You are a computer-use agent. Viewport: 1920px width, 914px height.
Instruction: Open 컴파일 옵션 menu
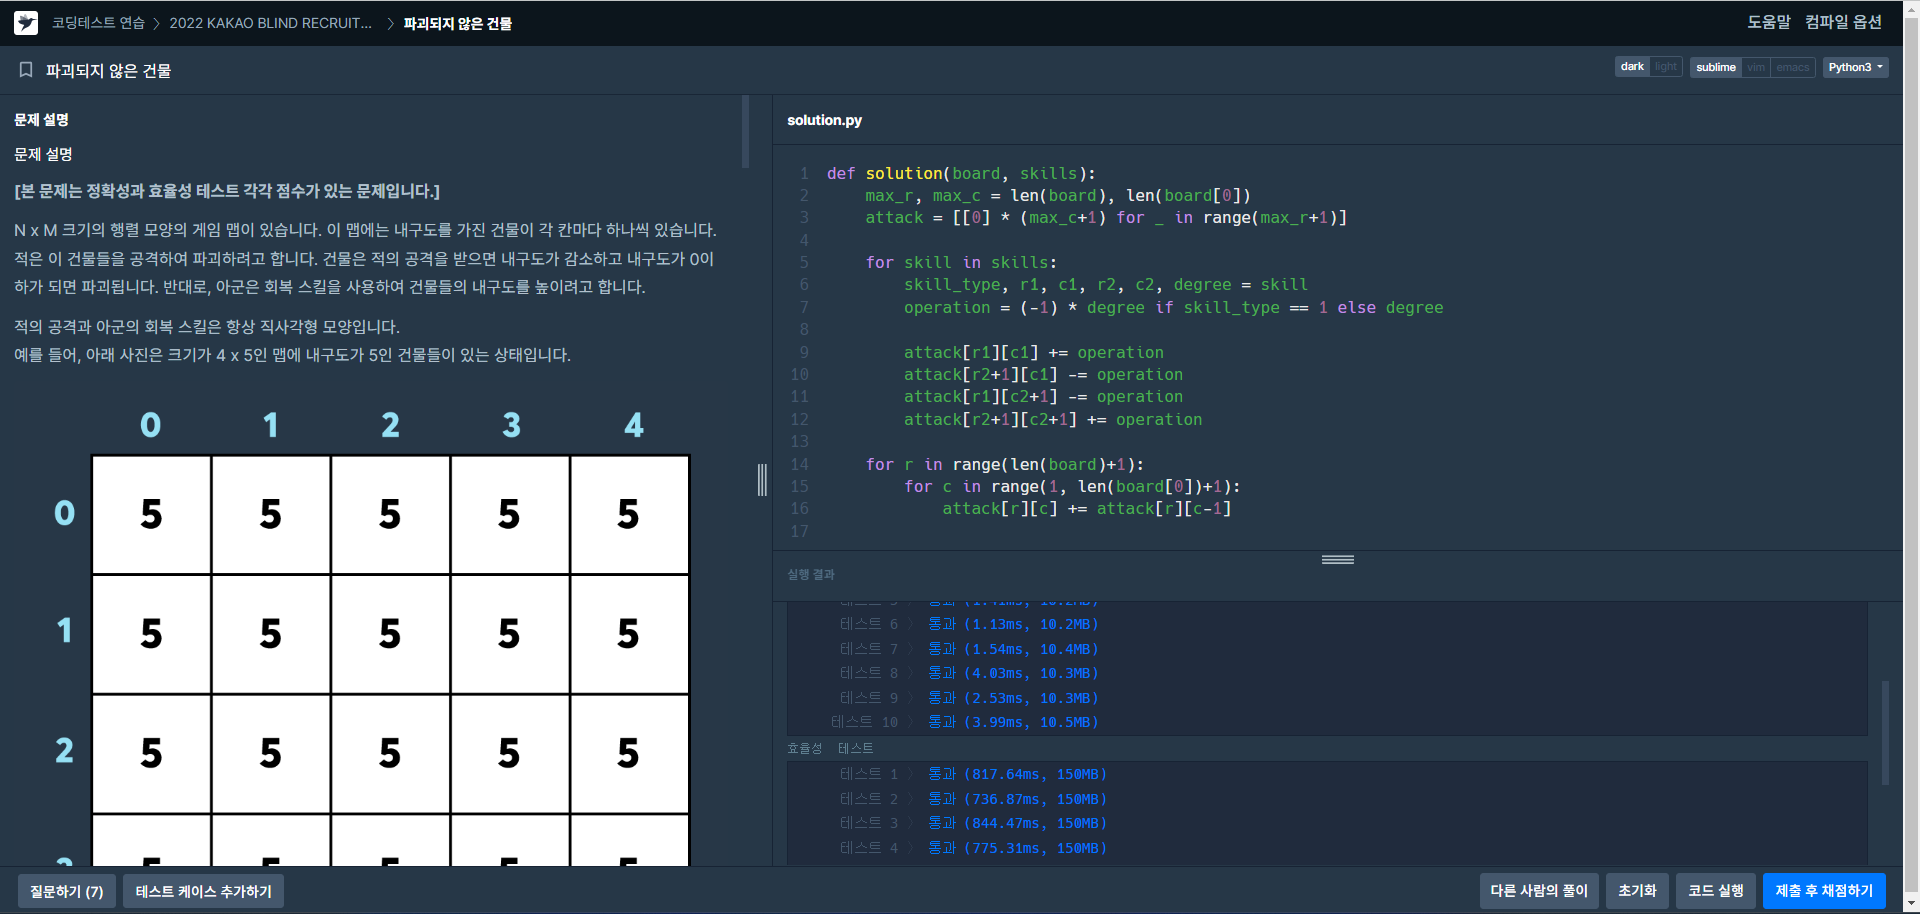point(1843,22)
